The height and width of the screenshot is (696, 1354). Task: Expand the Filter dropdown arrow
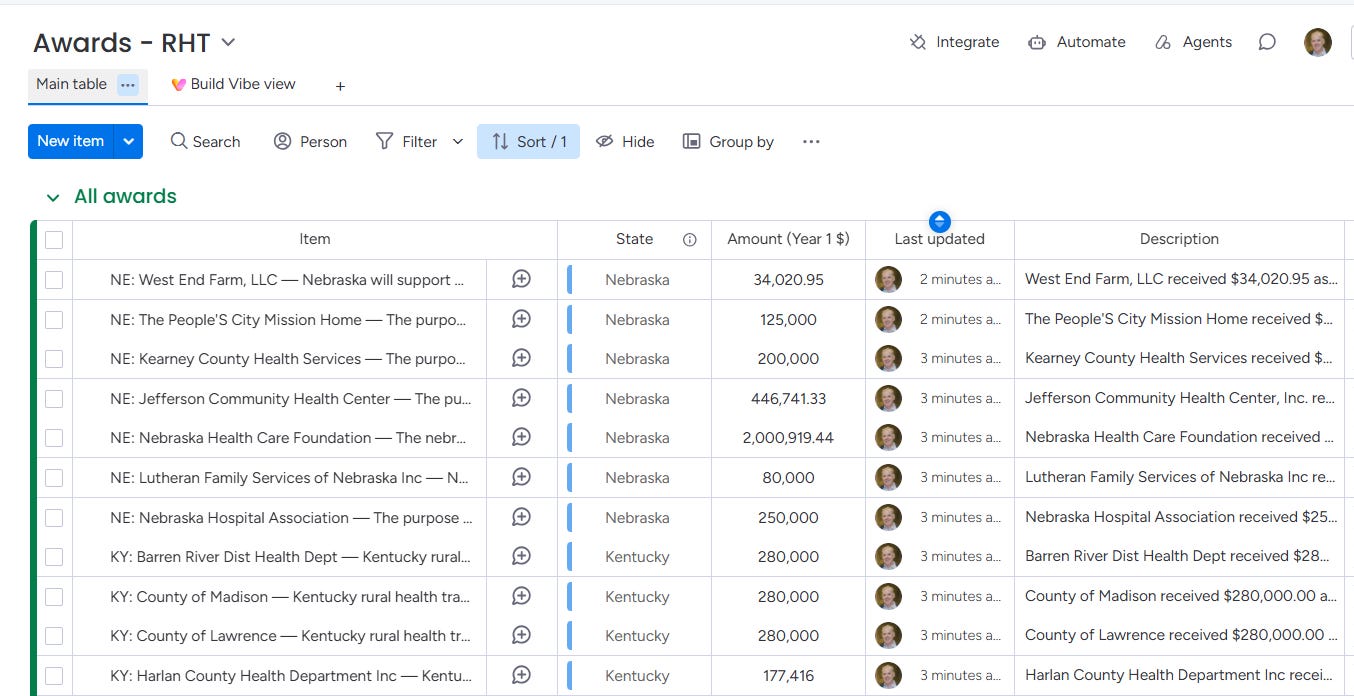[x=458, y=141]
